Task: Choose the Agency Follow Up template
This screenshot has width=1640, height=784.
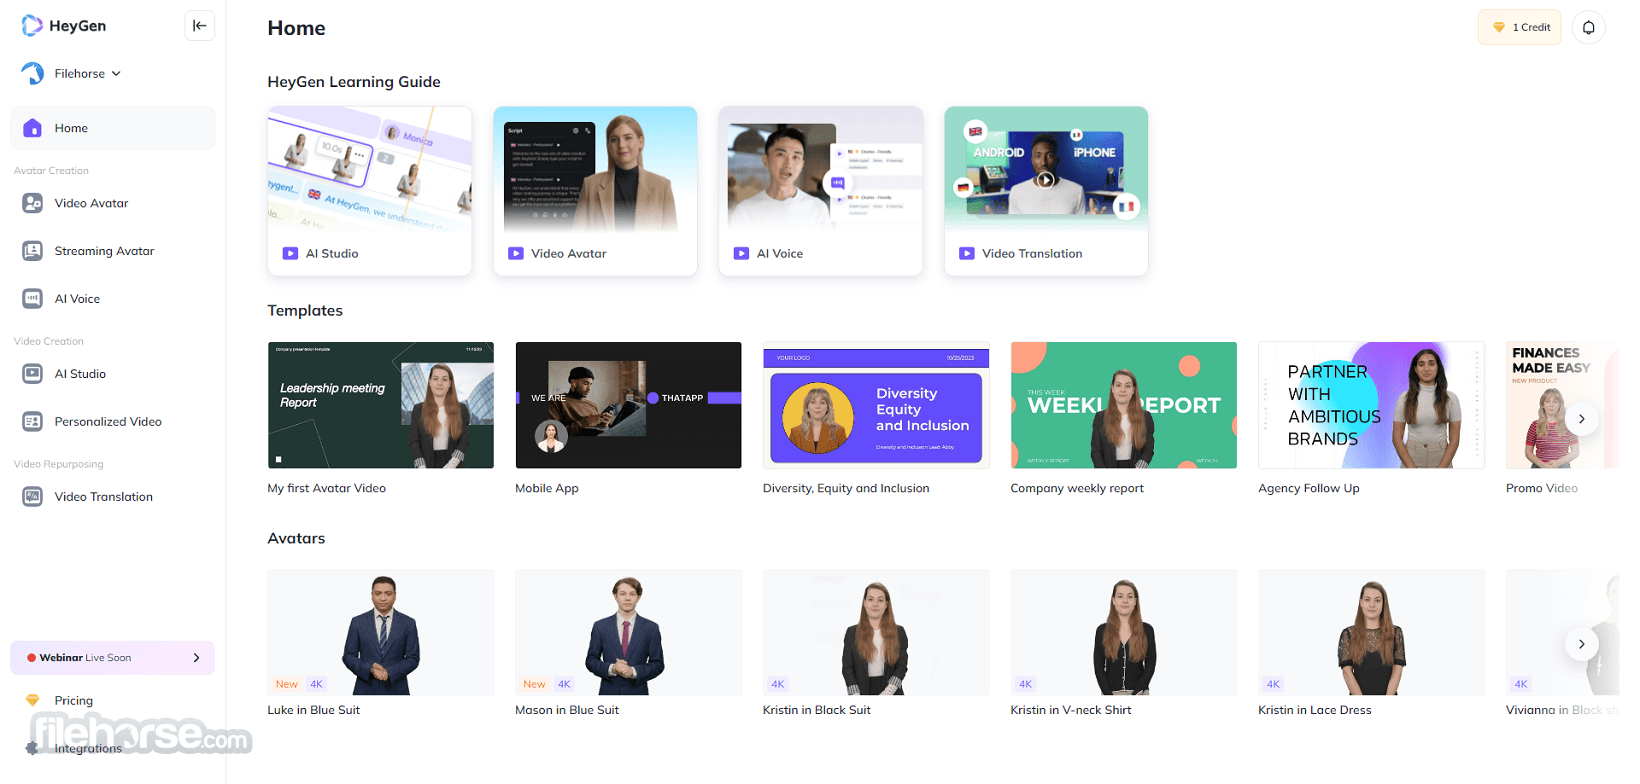Action: 1372,405
